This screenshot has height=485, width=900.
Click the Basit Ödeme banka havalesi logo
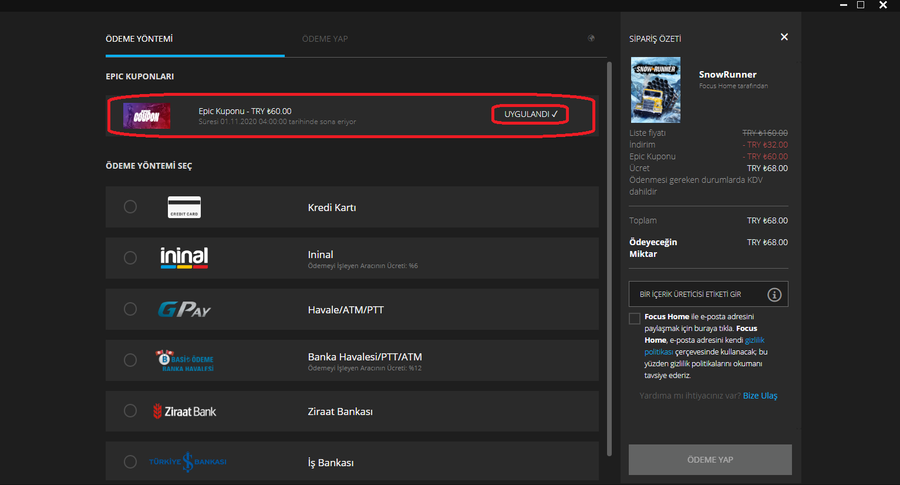pyautogui.click(x=184, y=360)
